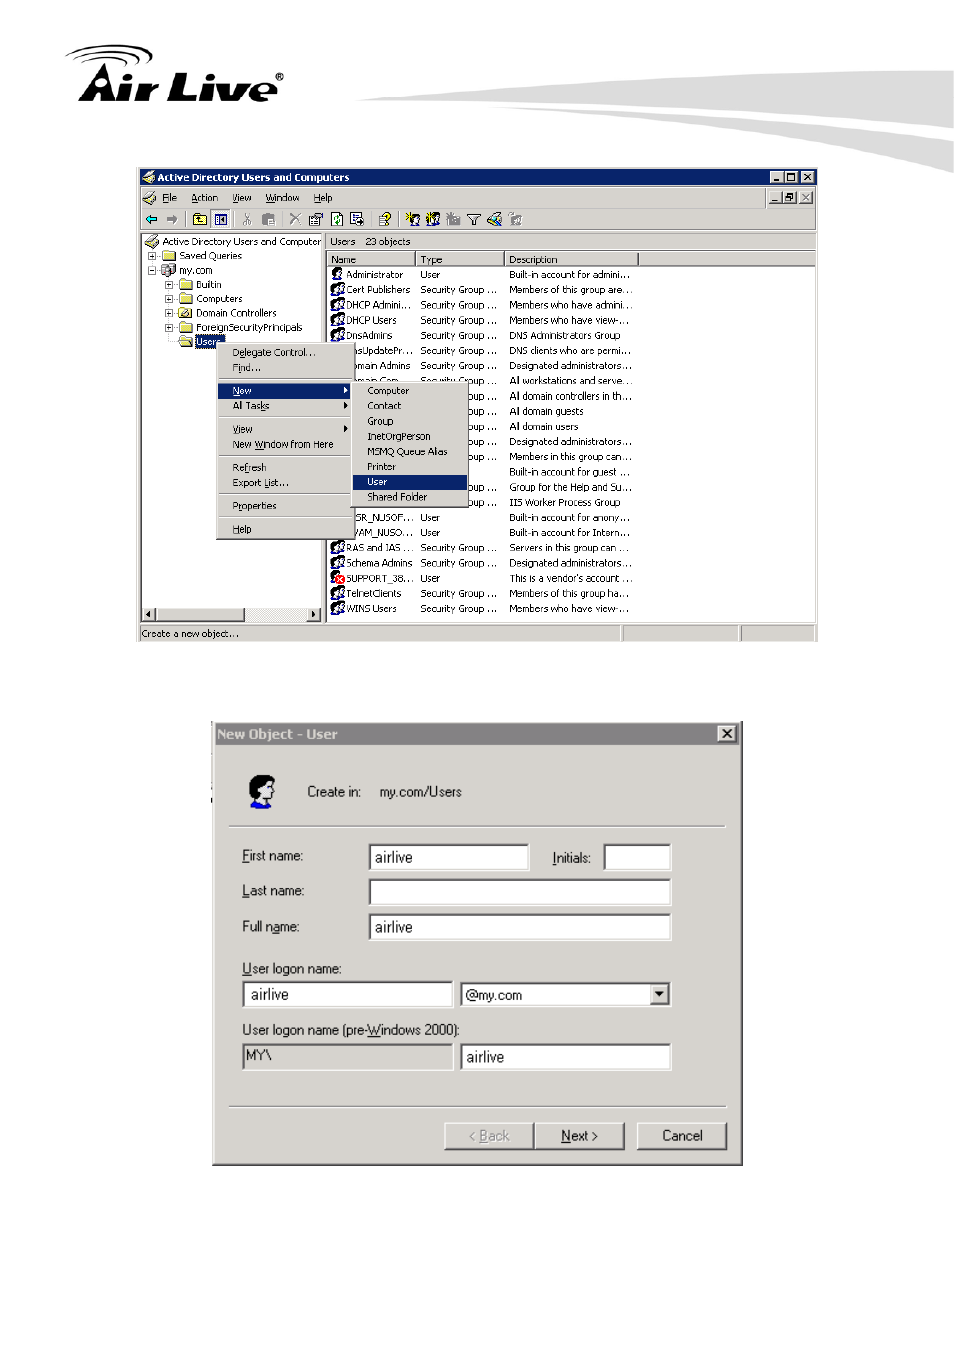Open the Window menu
The image size is (954, 1350).
click(282, 198)
